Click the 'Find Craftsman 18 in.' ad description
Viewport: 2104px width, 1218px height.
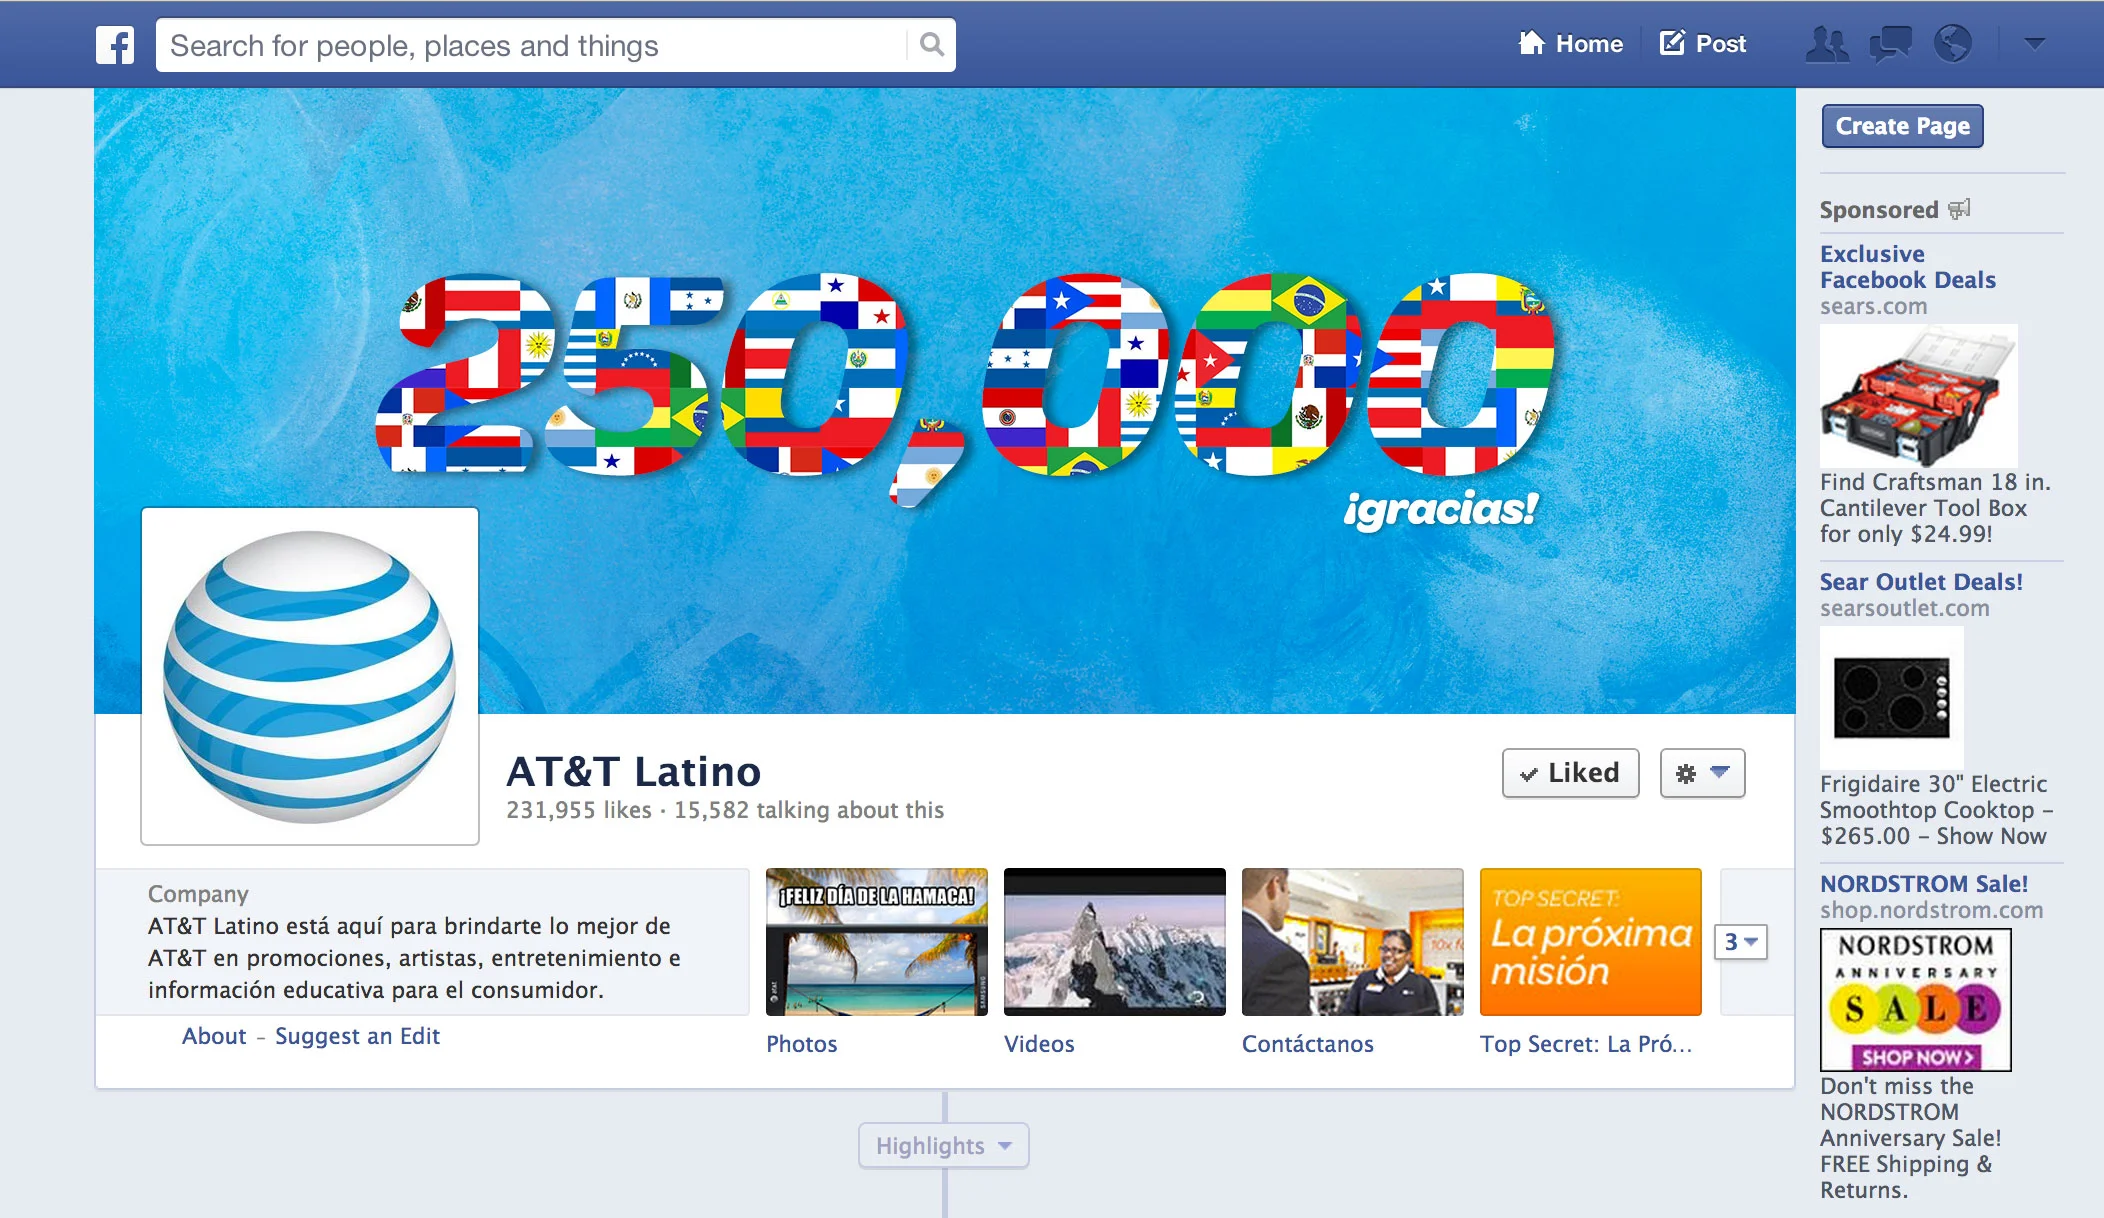[1935, 508]
